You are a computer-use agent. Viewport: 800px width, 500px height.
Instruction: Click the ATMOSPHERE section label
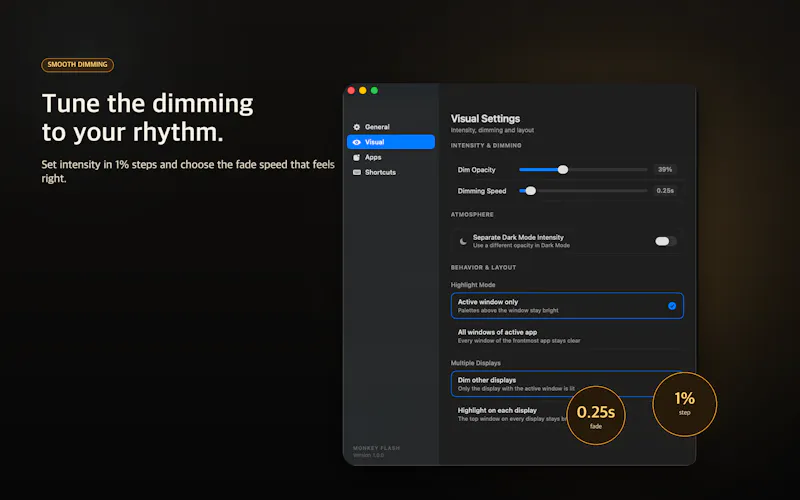[472, 215]
